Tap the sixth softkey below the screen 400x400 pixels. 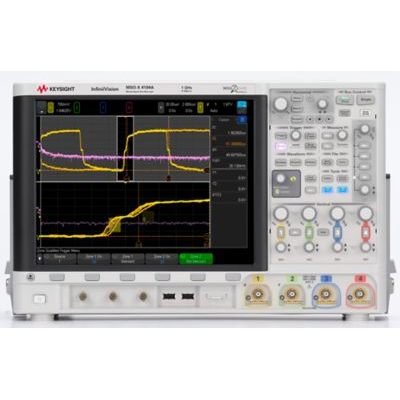click(x=233, y=277)
